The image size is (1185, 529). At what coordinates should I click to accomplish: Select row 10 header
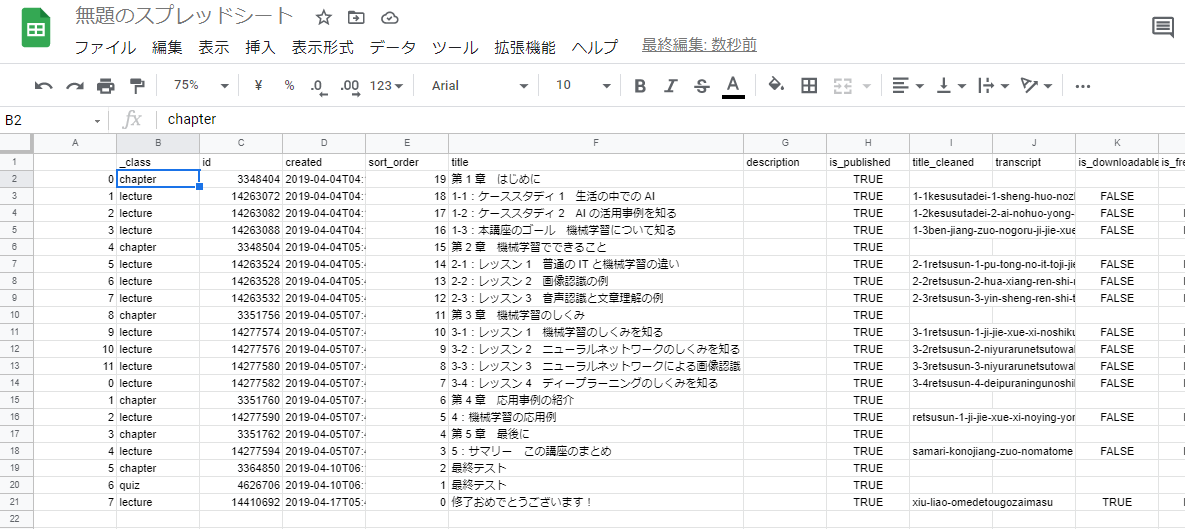17,314
